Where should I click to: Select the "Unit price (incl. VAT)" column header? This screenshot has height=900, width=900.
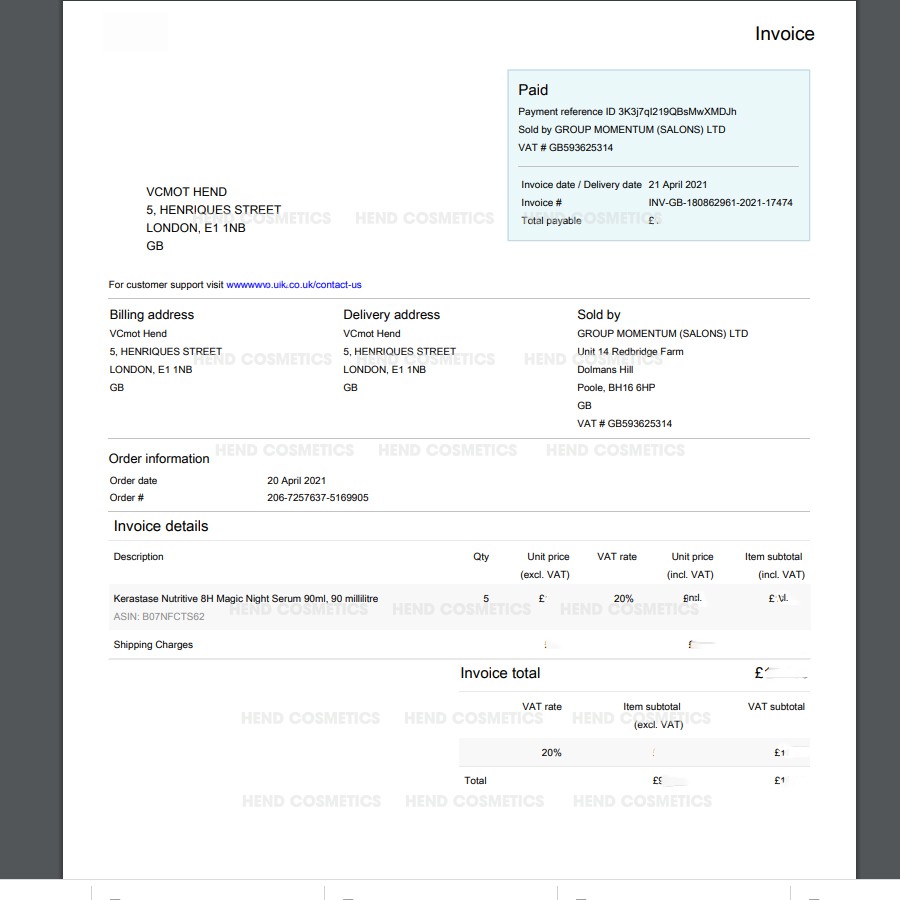690,565
